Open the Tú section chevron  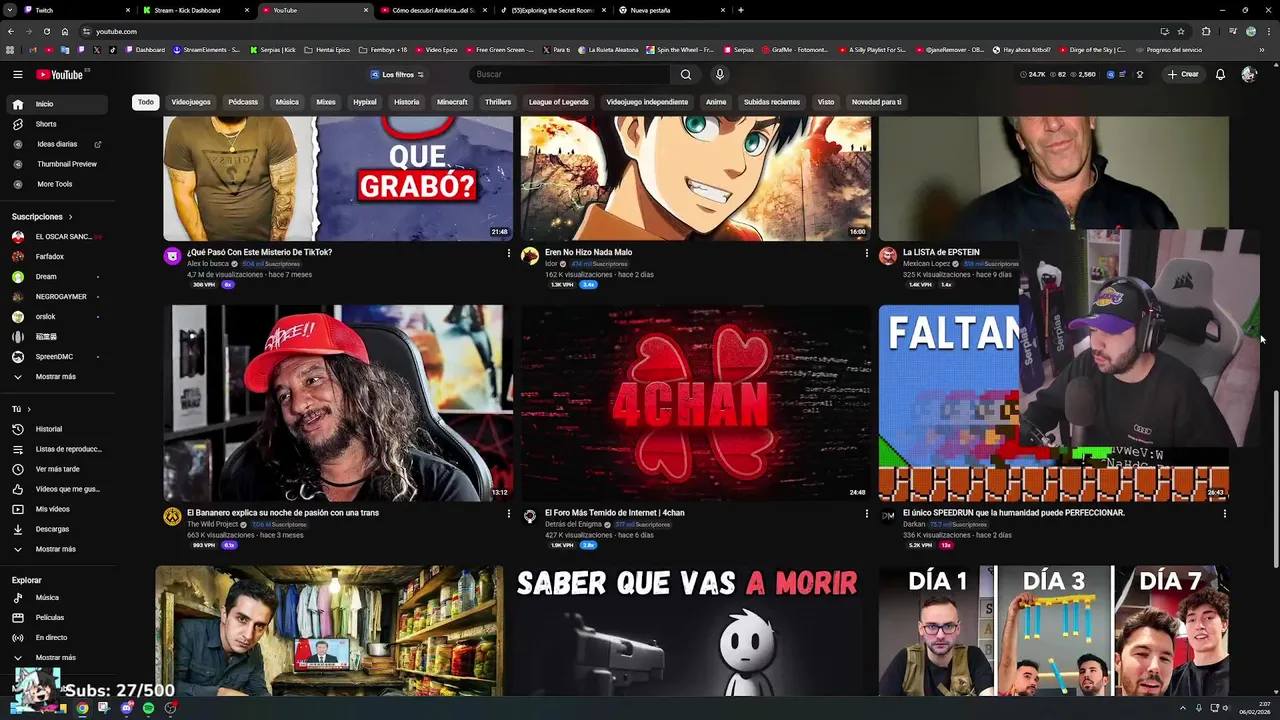point(29,409)
